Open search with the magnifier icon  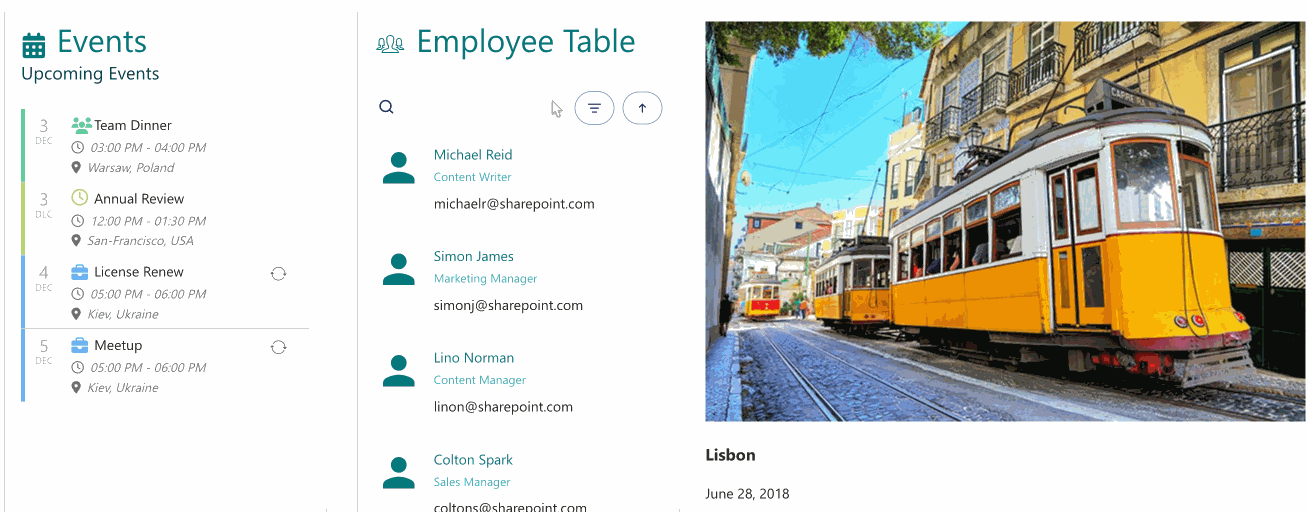click(387, 107)
